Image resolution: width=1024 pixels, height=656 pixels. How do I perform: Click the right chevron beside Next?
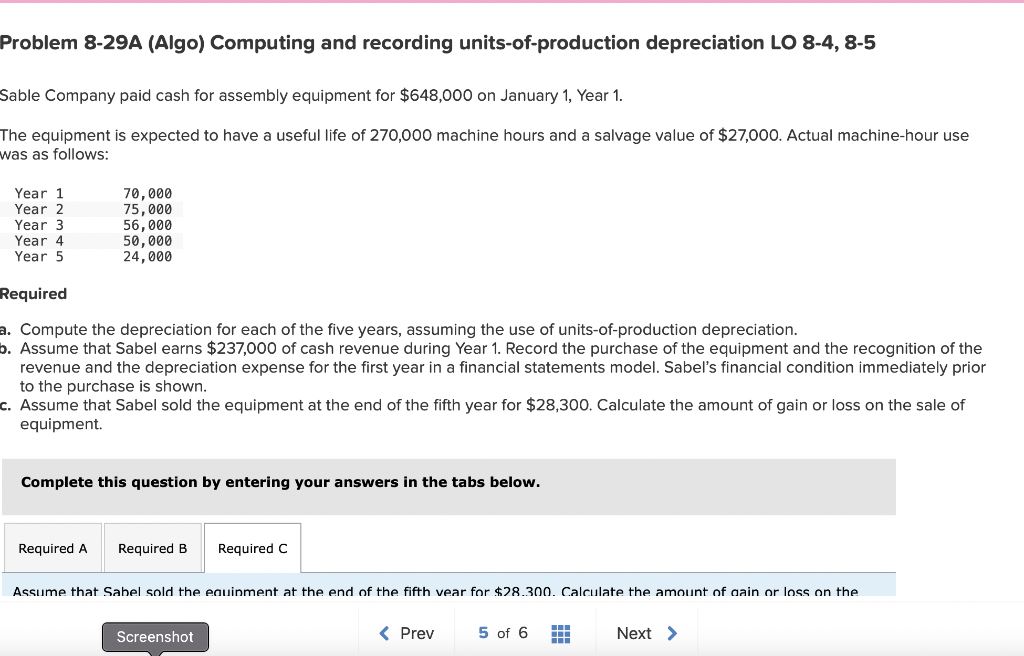(x=672, y=633)
